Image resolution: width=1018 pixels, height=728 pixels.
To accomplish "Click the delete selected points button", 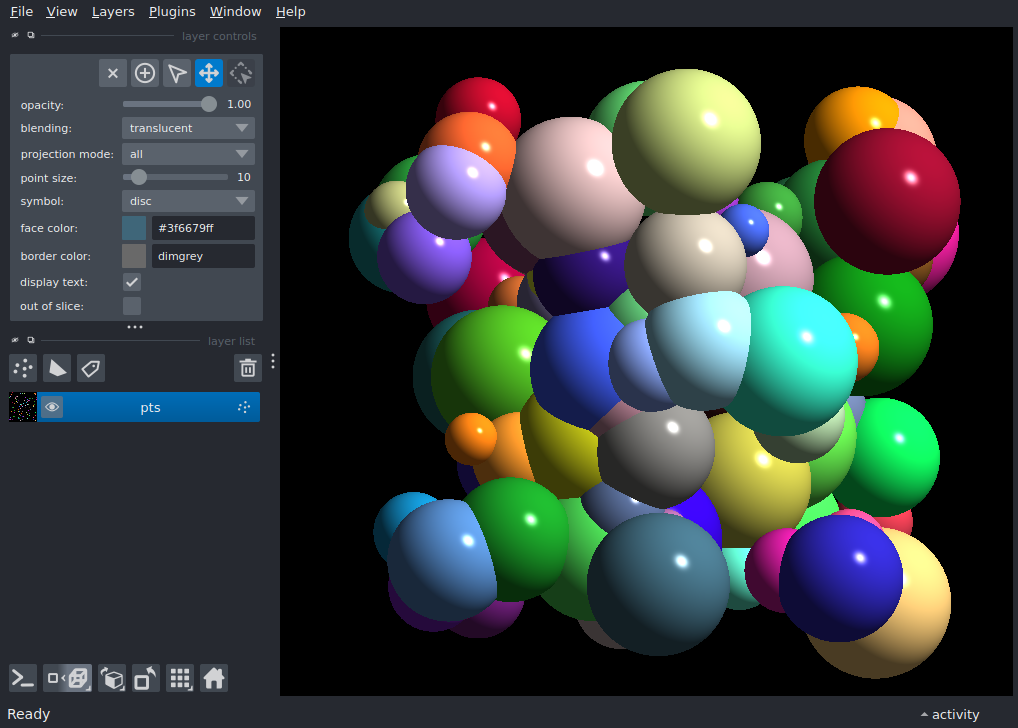I will 113,73.
